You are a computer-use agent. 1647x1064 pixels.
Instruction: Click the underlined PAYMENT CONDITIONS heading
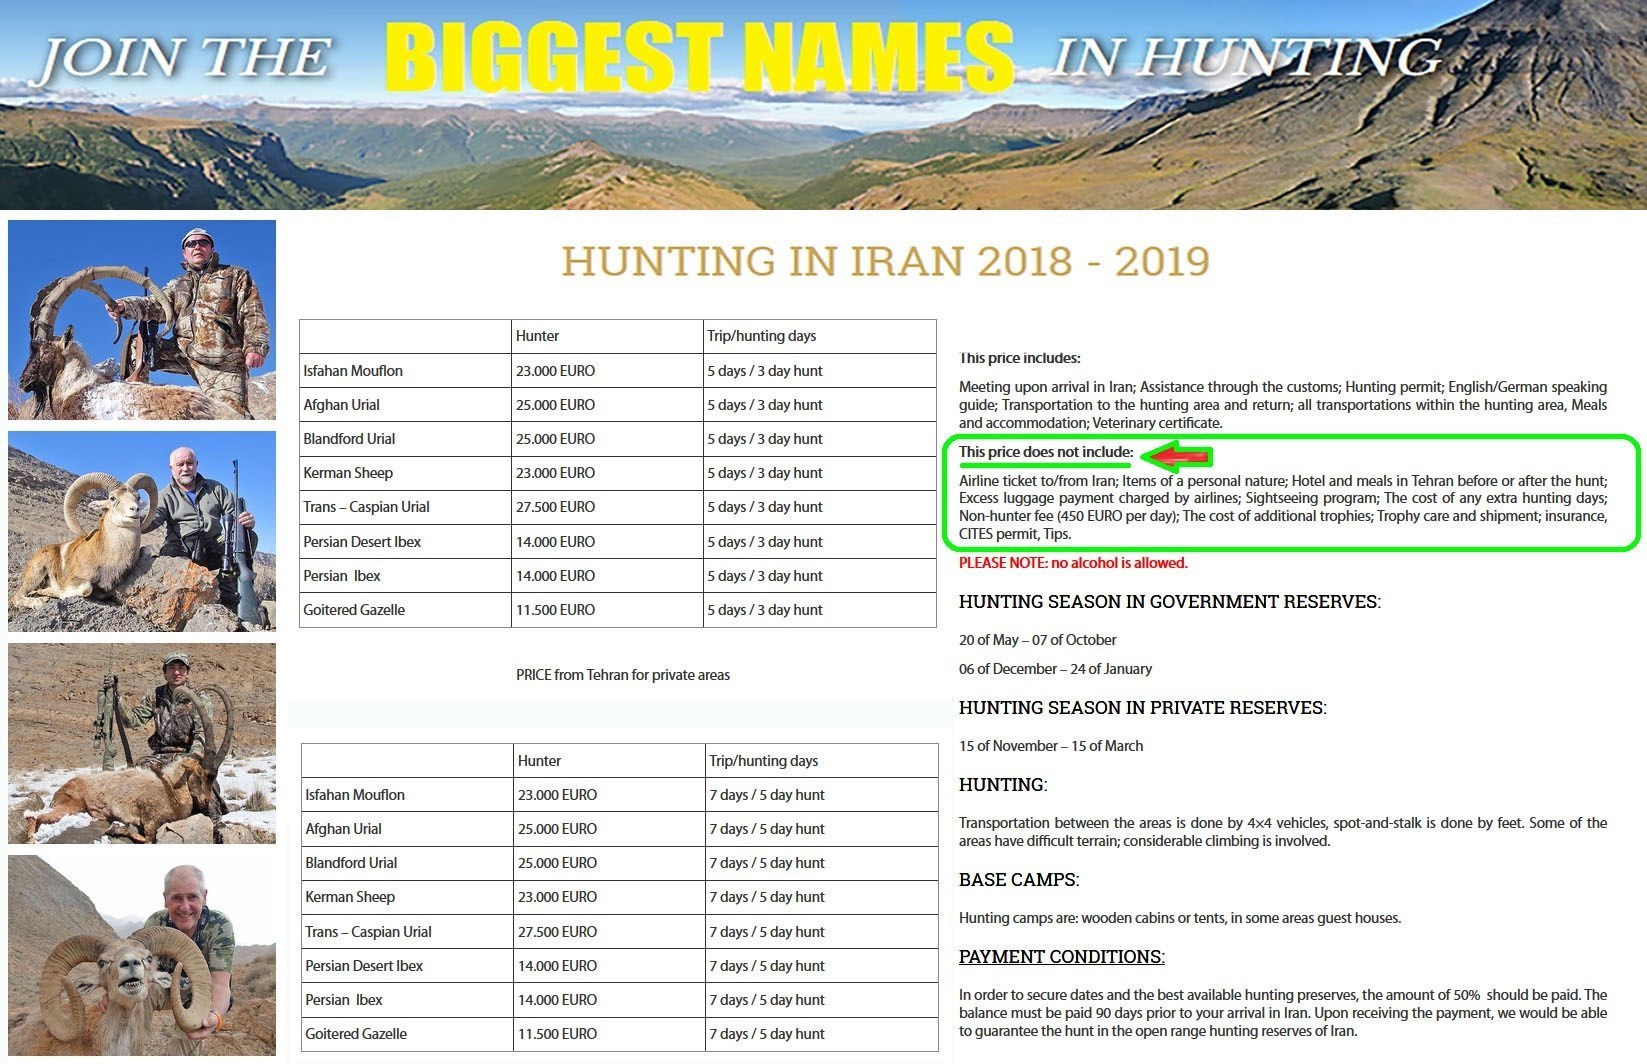pos(1061,957)
